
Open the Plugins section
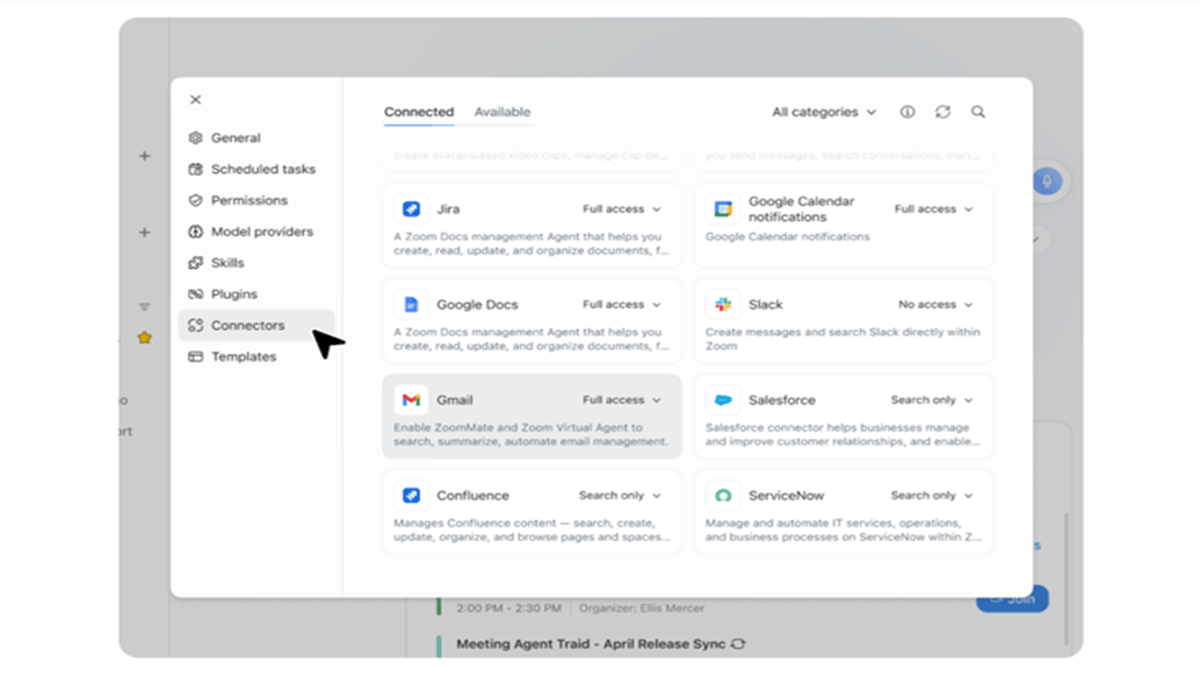pyautogui.click(x=256, y=294)
